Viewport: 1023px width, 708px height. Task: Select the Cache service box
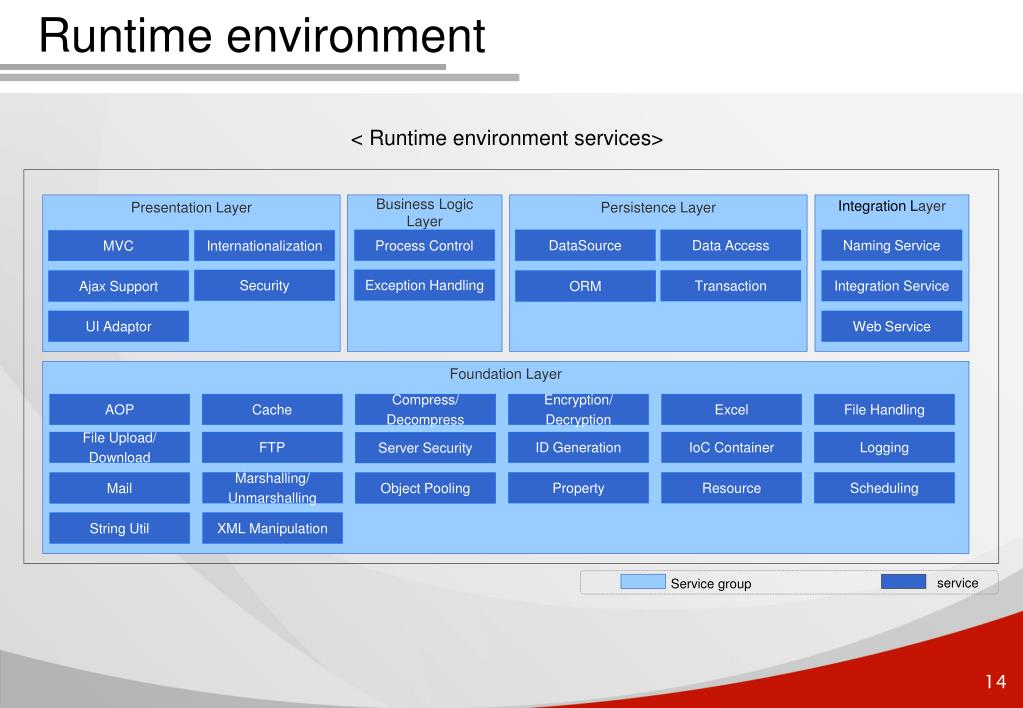tap(272, 409)
